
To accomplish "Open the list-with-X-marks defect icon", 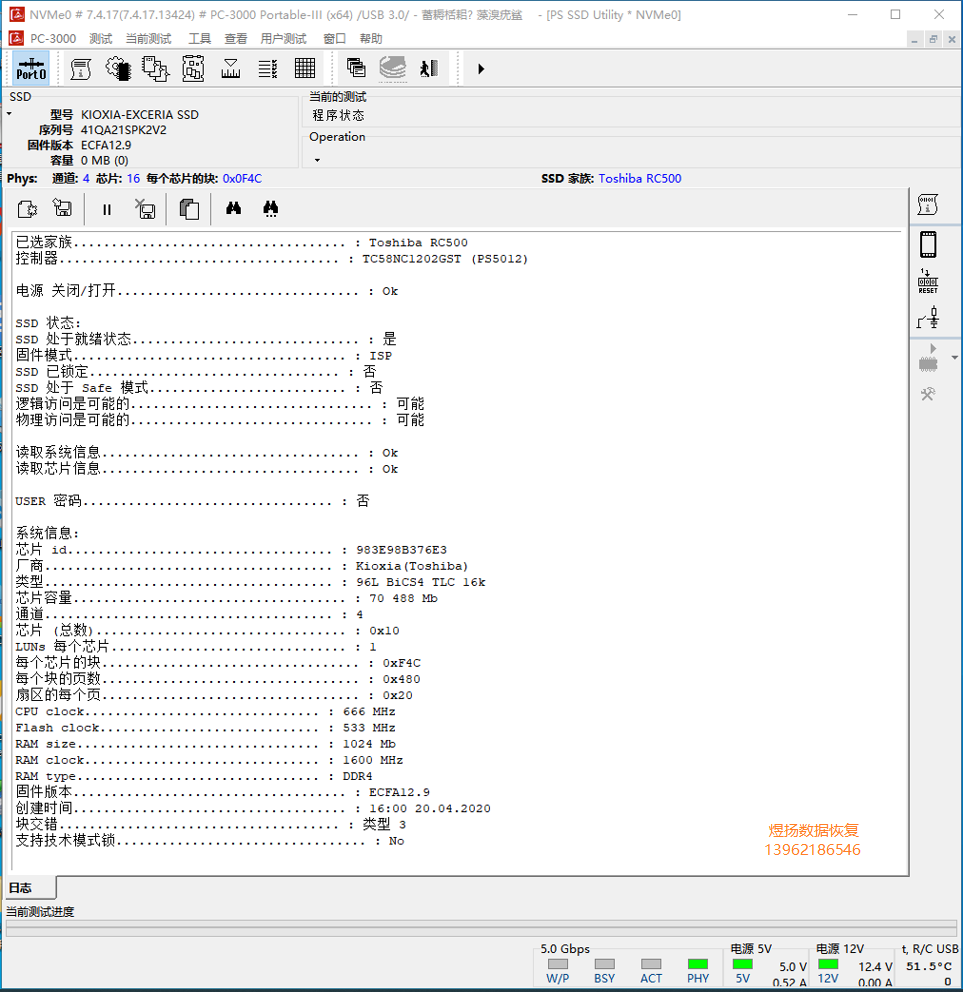I will (268, 68).
